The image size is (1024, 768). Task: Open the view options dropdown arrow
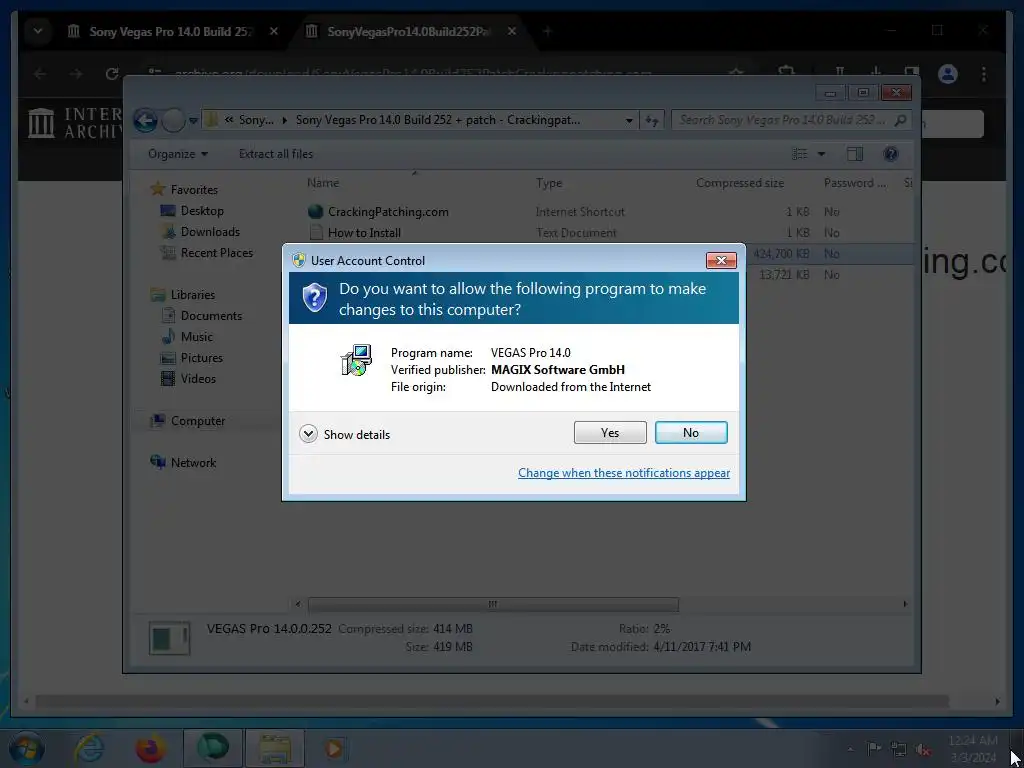[x=821, y=154]
